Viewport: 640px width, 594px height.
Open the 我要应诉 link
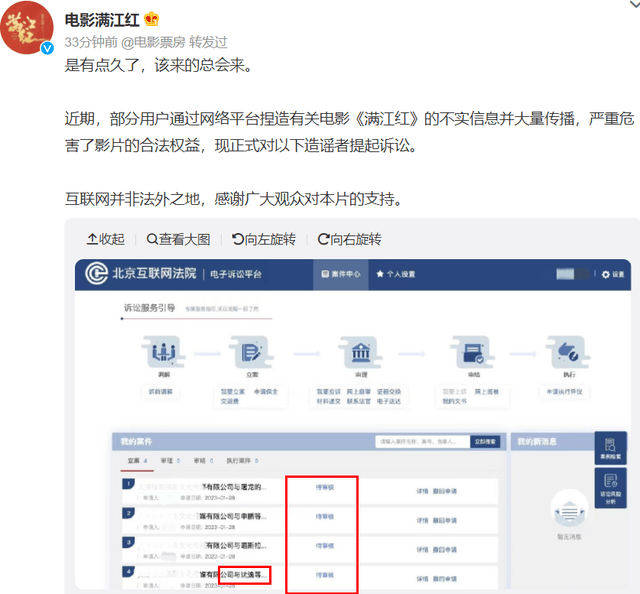point(329,392)
